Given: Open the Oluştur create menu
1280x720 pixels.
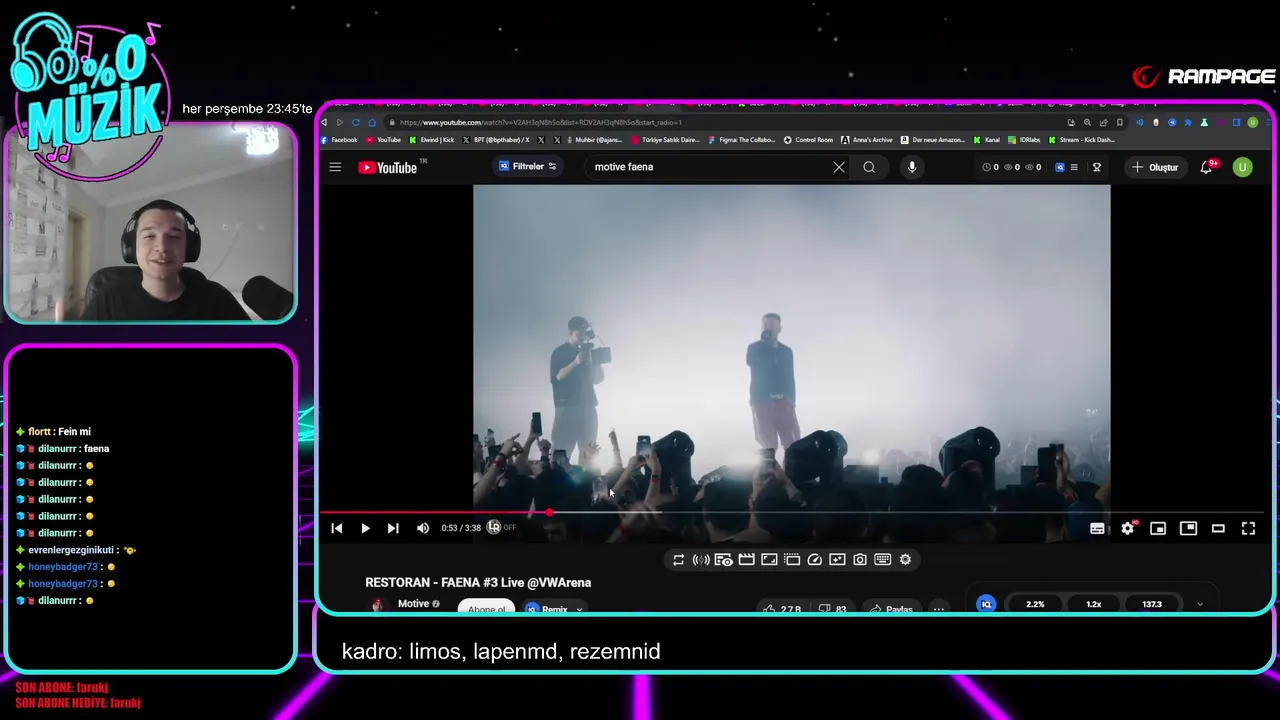Looking at the screenshot, I should point(1155,167).
